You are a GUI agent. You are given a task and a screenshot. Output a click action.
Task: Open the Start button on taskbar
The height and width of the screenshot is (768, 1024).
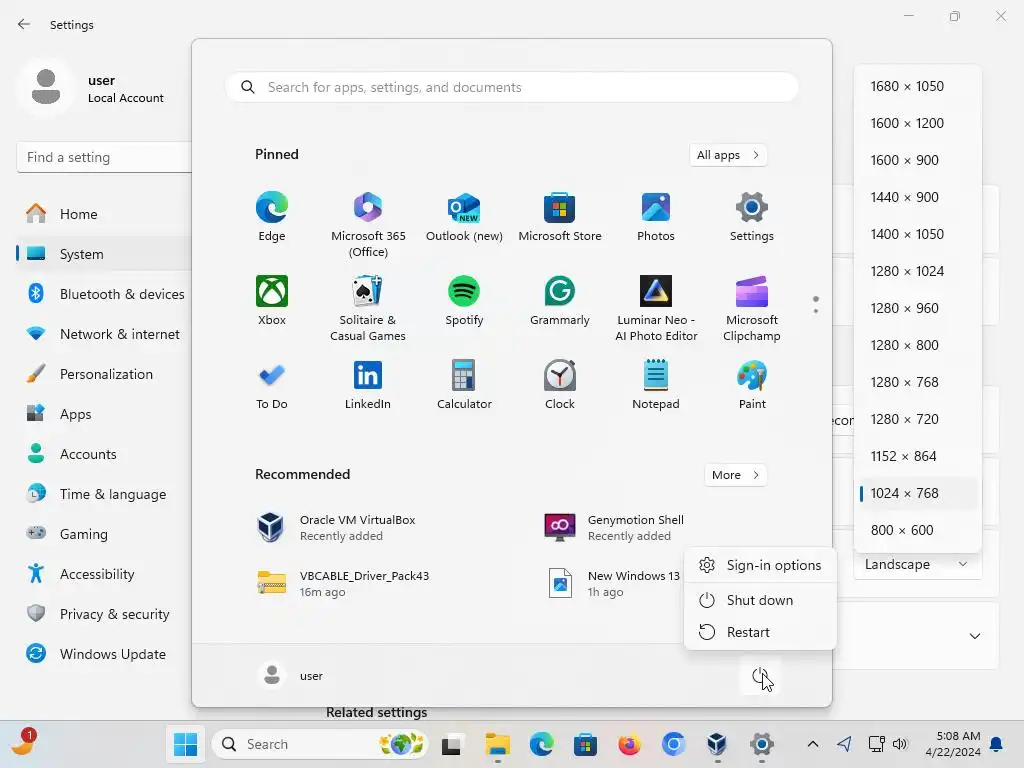185,744
